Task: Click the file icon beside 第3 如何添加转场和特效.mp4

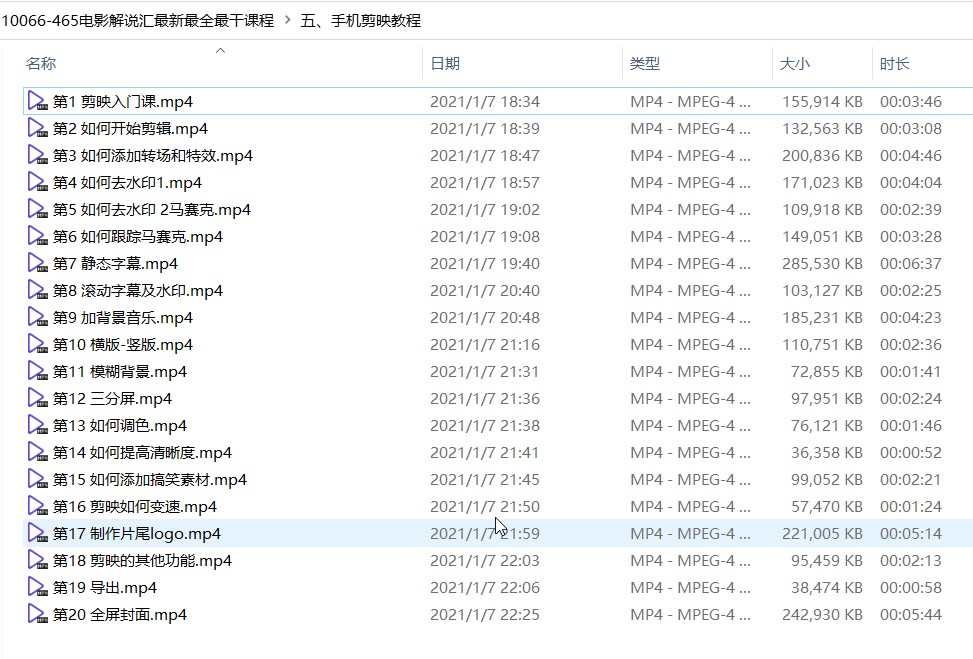Action: tap(37, 155)
